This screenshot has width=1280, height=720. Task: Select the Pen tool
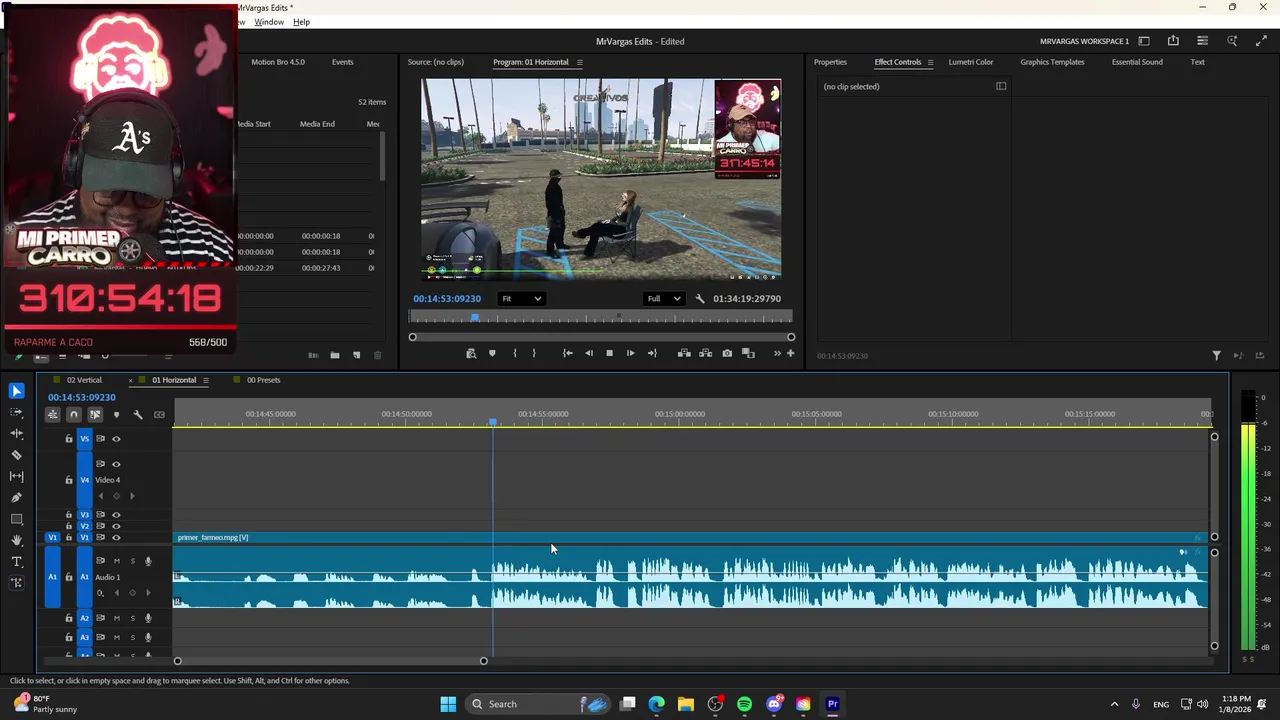tap(16, 498)
